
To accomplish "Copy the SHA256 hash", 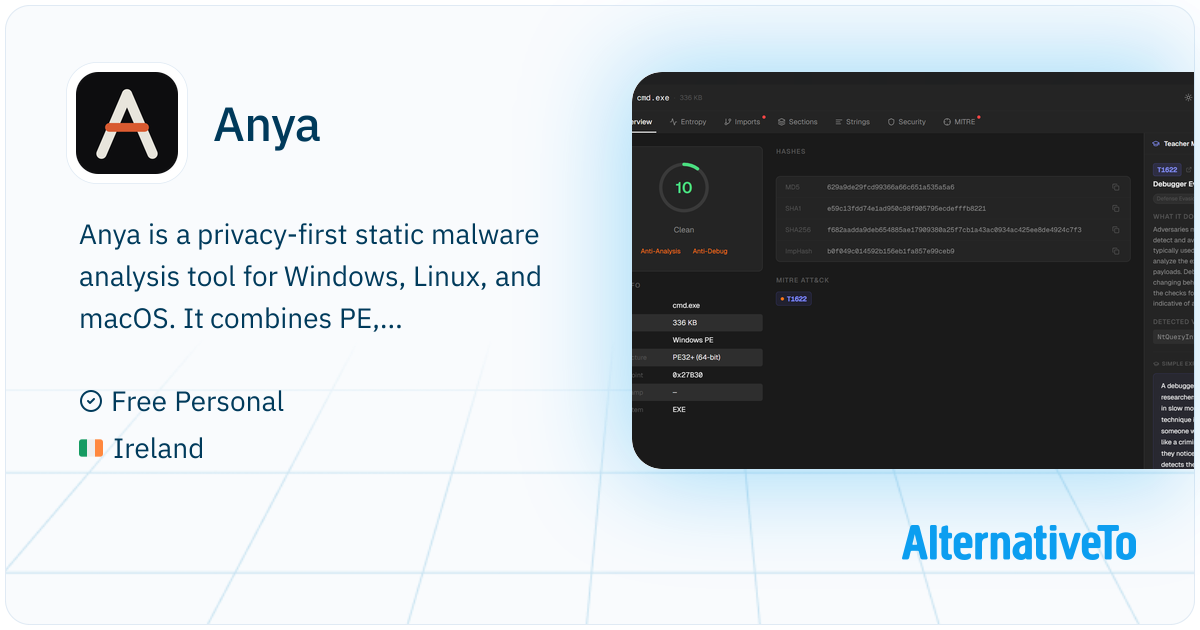I will [1116, 230].
